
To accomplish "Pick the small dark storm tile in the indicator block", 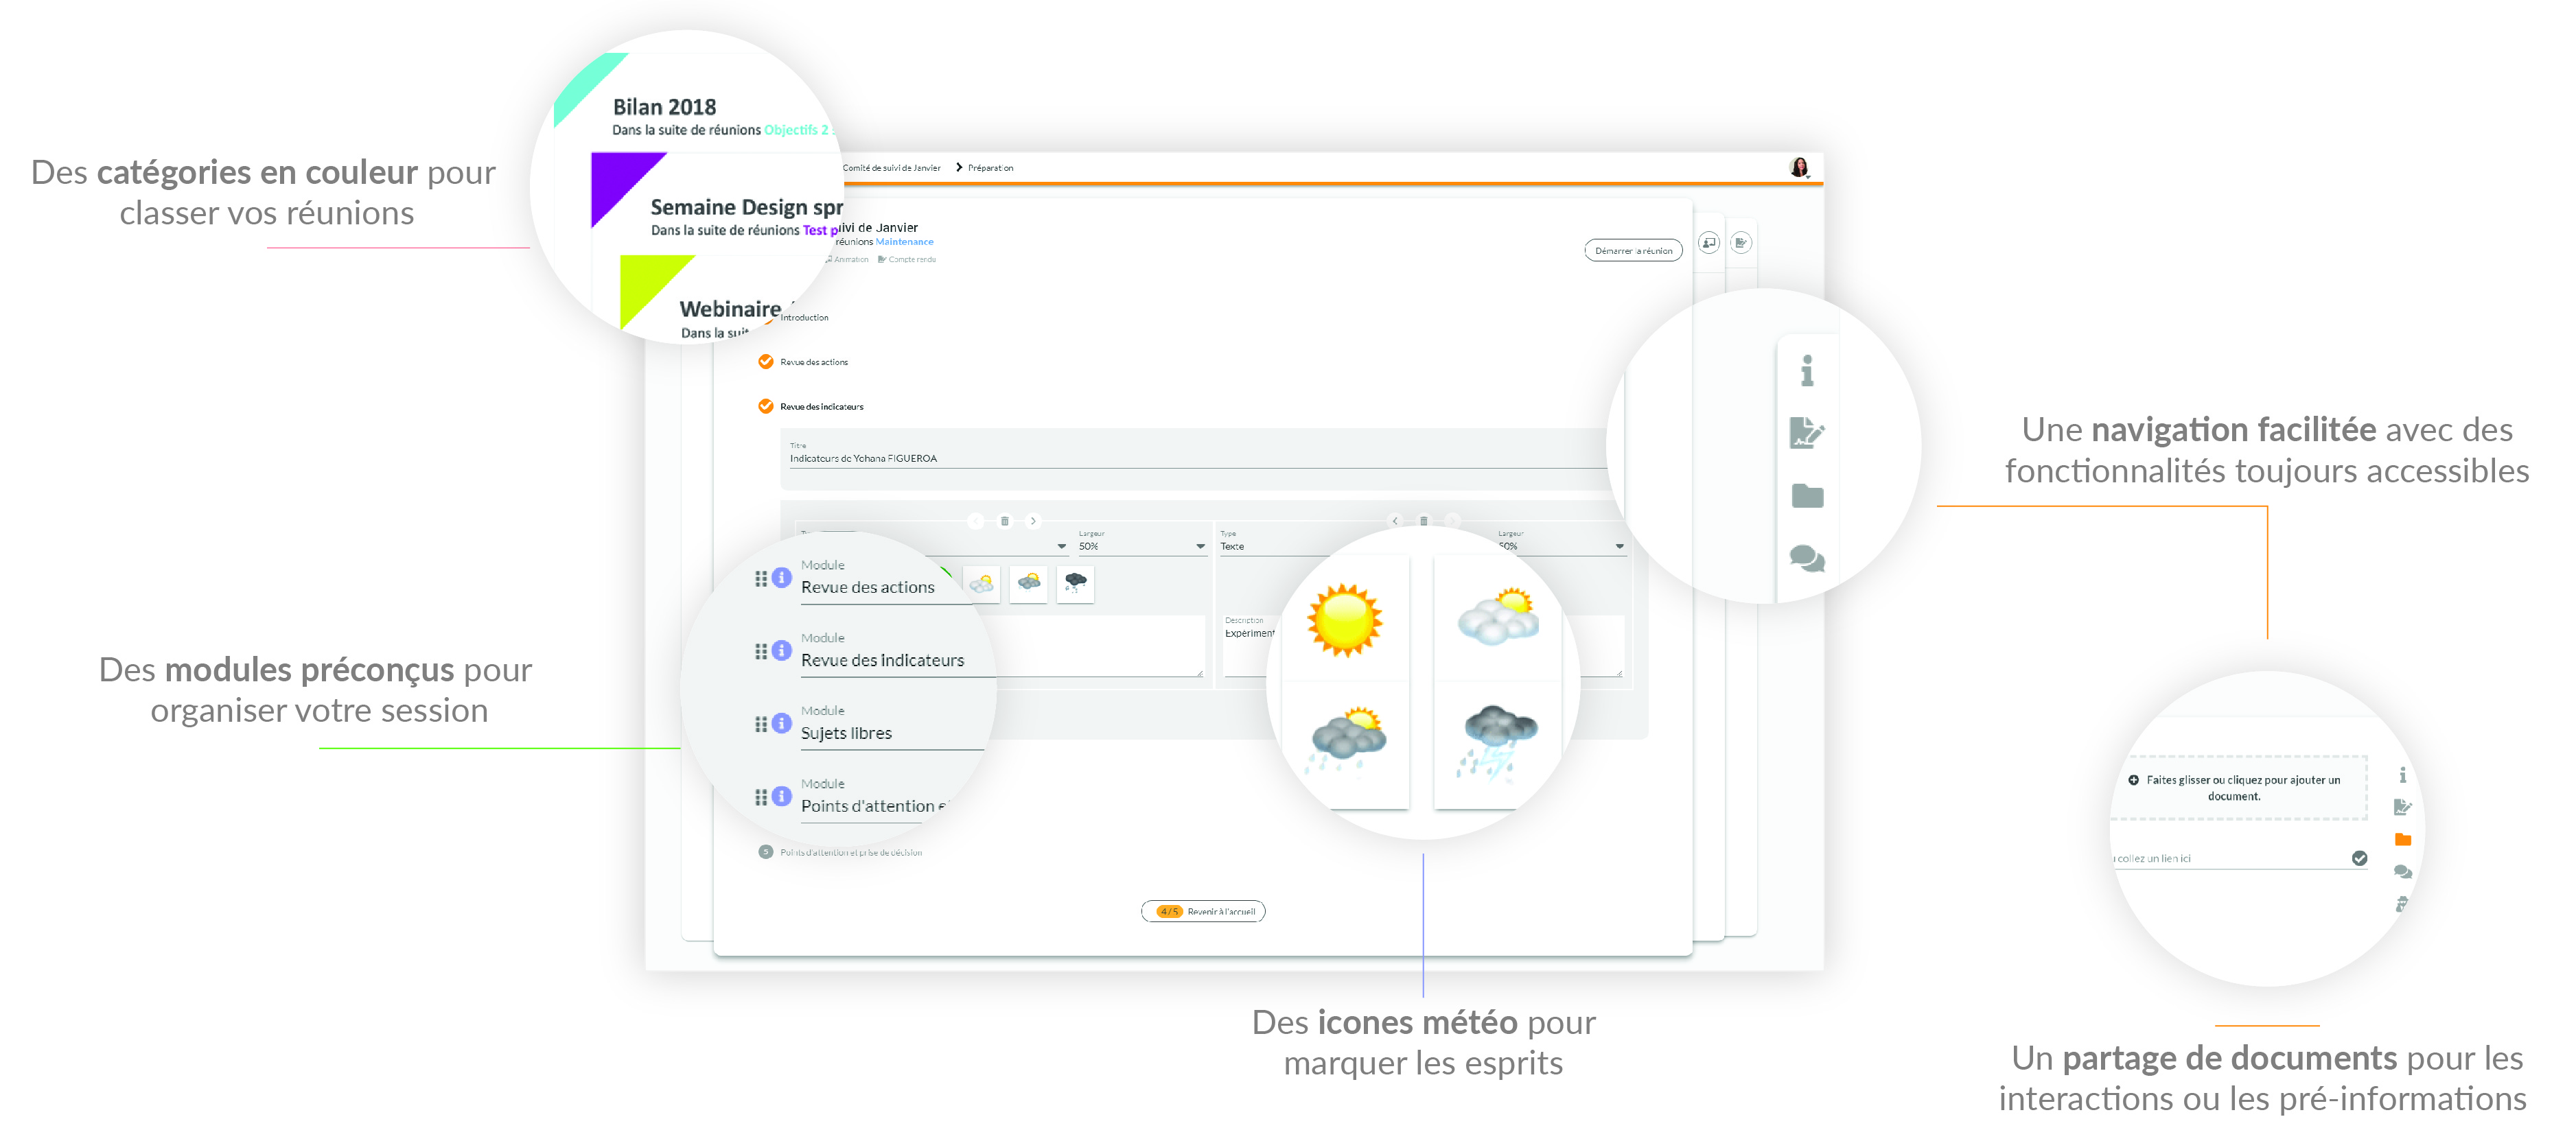I will 1075,584.
